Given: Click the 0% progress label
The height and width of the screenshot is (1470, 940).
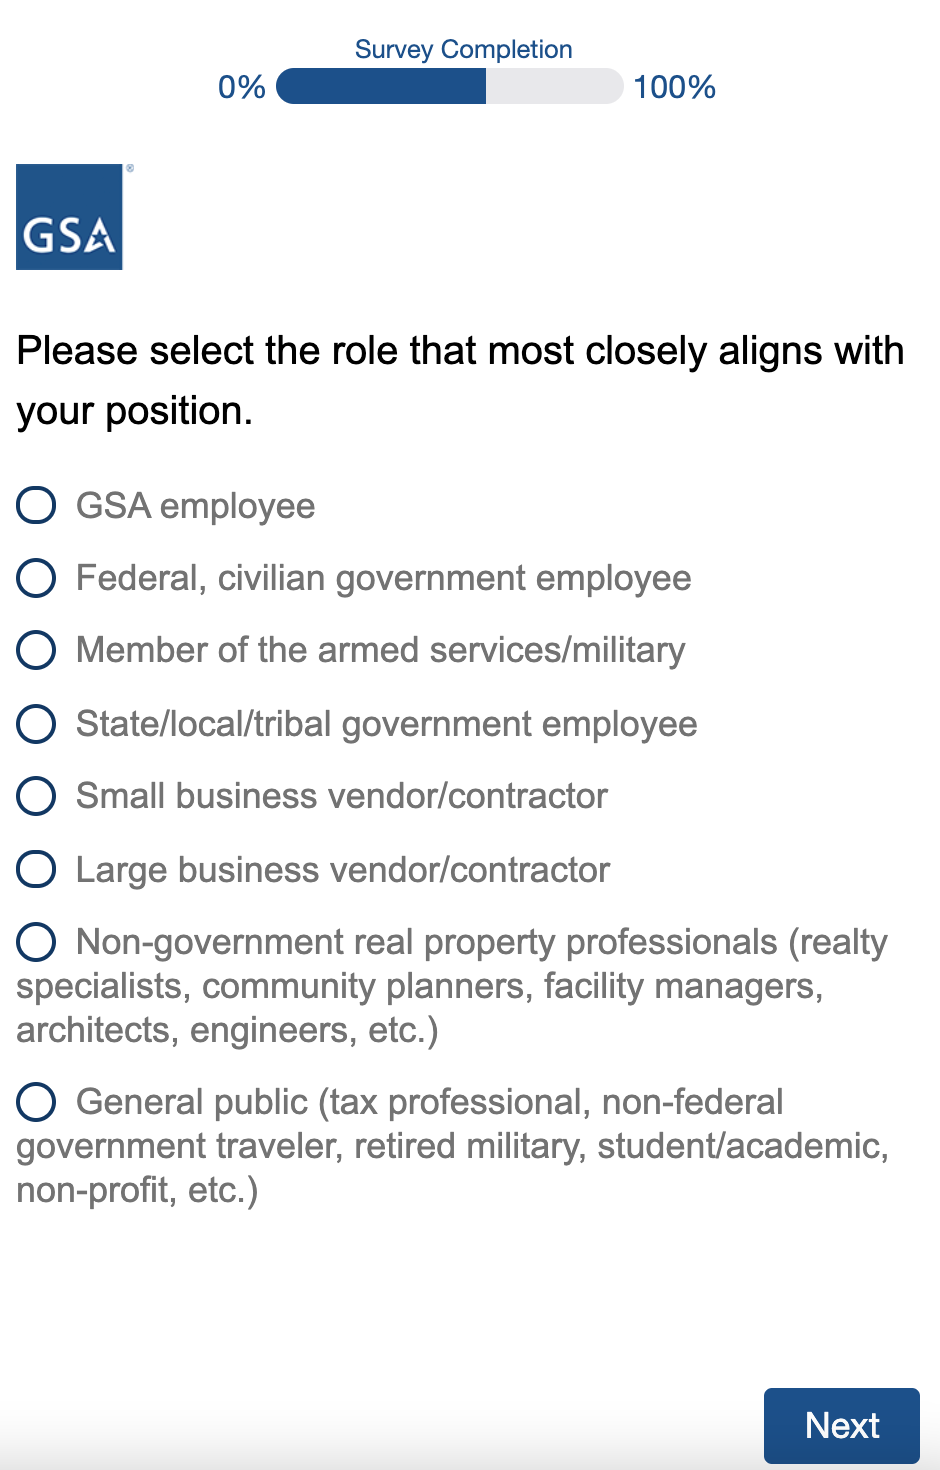Looking at the screenshot, I should click(x=242, y=87).
